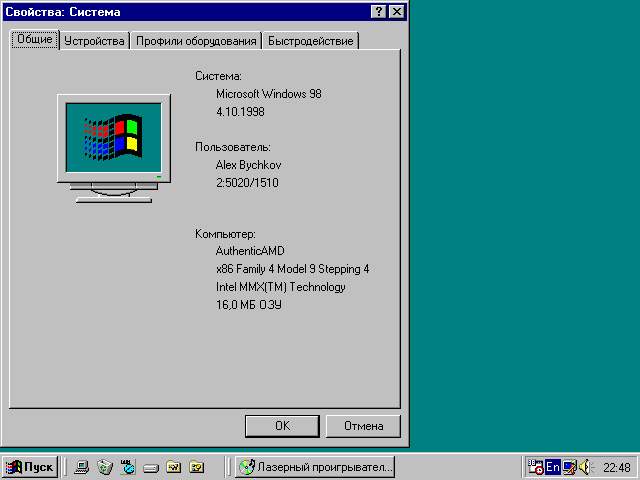Click the Отмена cancel button

coord(363,426)
